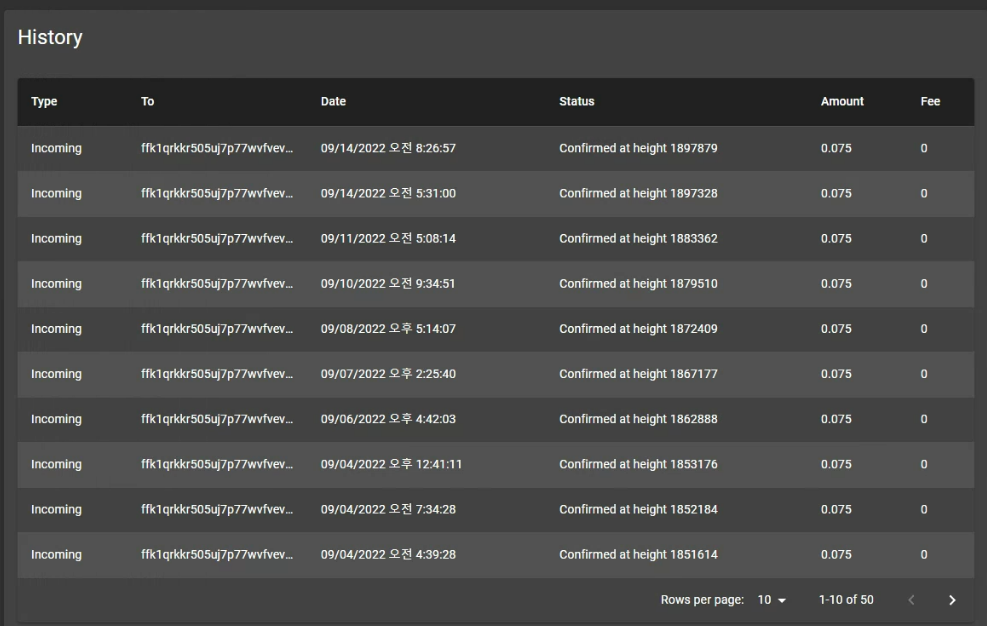Click Incoming in the 1867177 row

pyautogui.click(x=57, y=374)
